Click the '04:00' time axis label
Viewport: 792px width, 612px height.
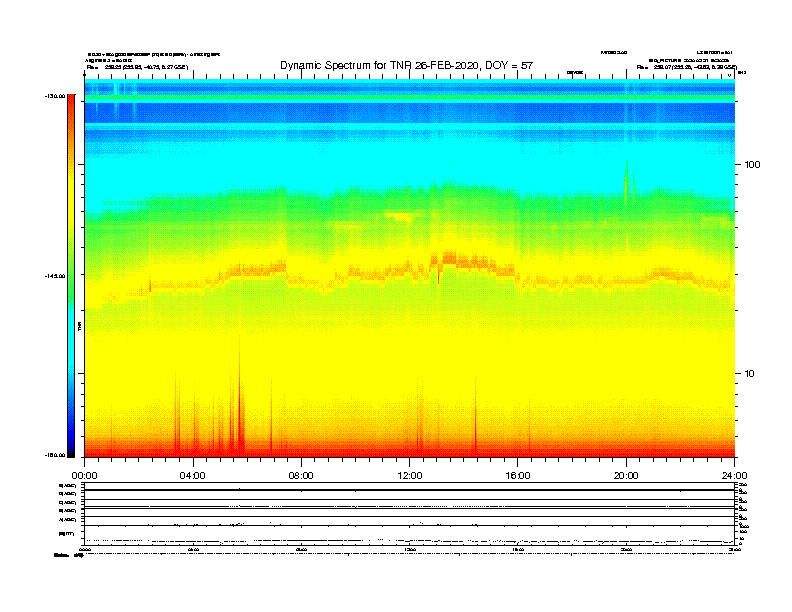coord(192,476)
